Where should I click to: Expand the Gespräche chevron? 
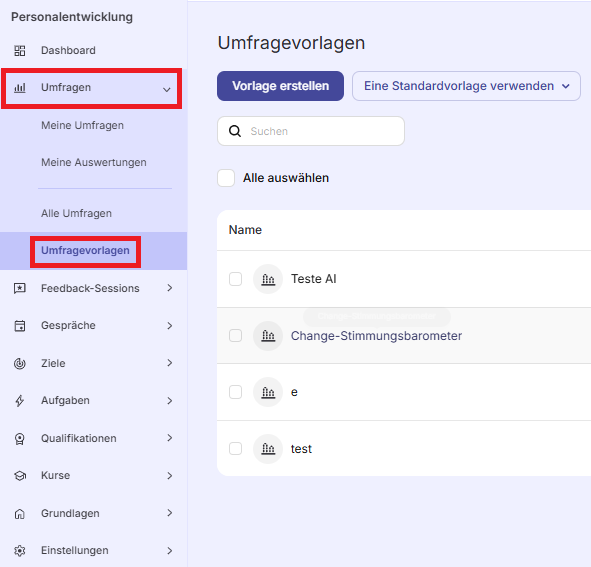170,326
